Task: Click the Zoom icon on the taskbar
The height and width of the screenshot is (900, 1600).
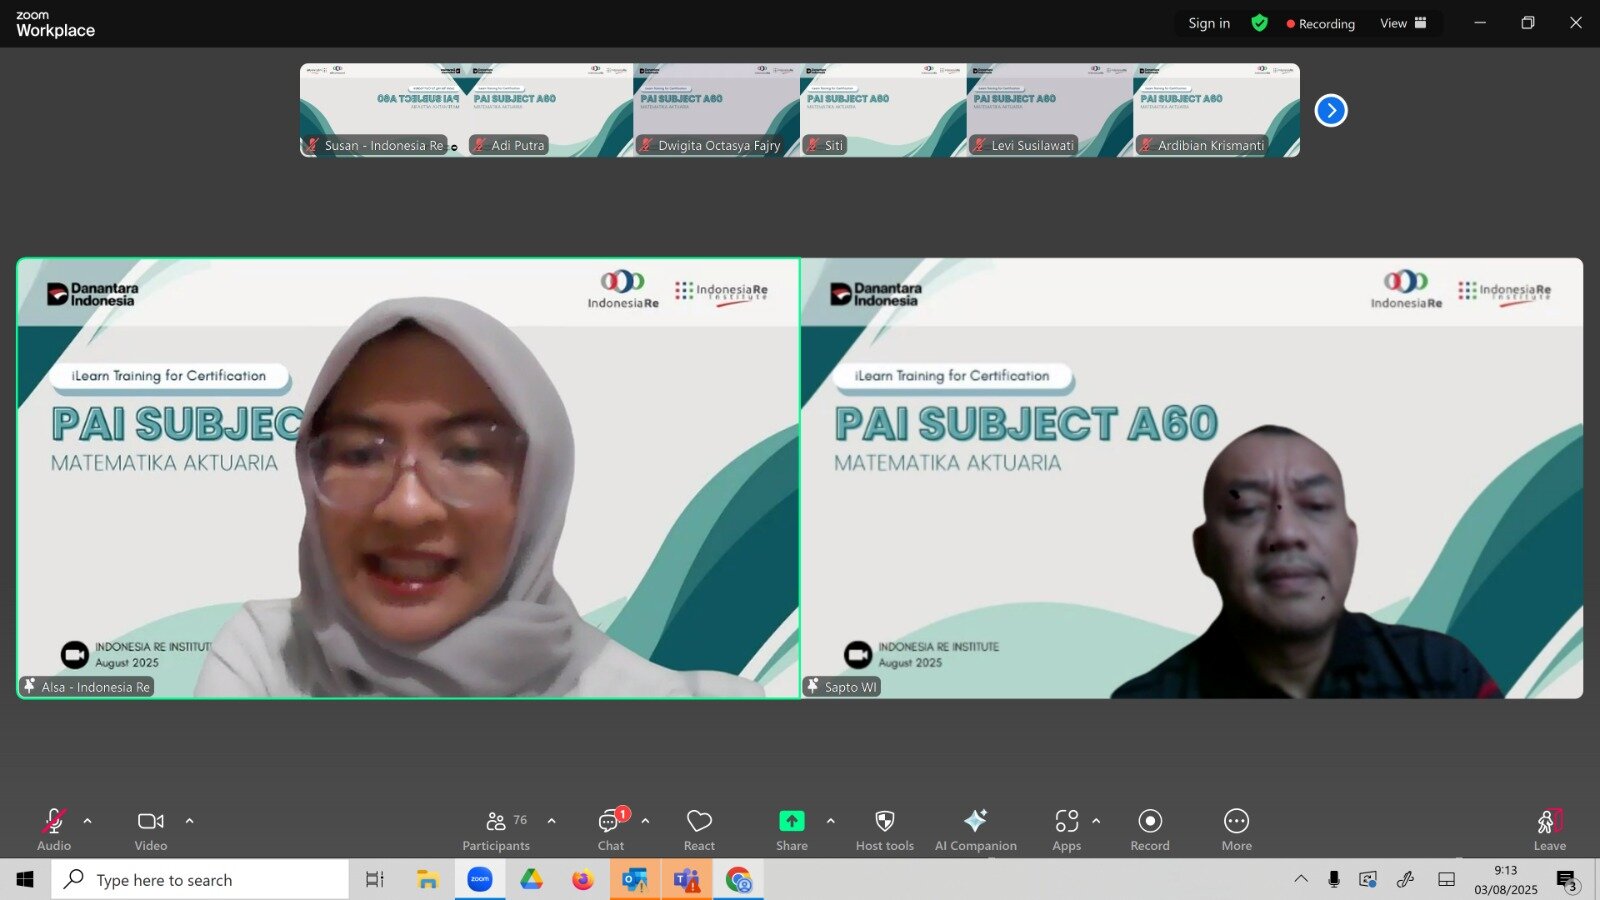Action: click(480, 880)
